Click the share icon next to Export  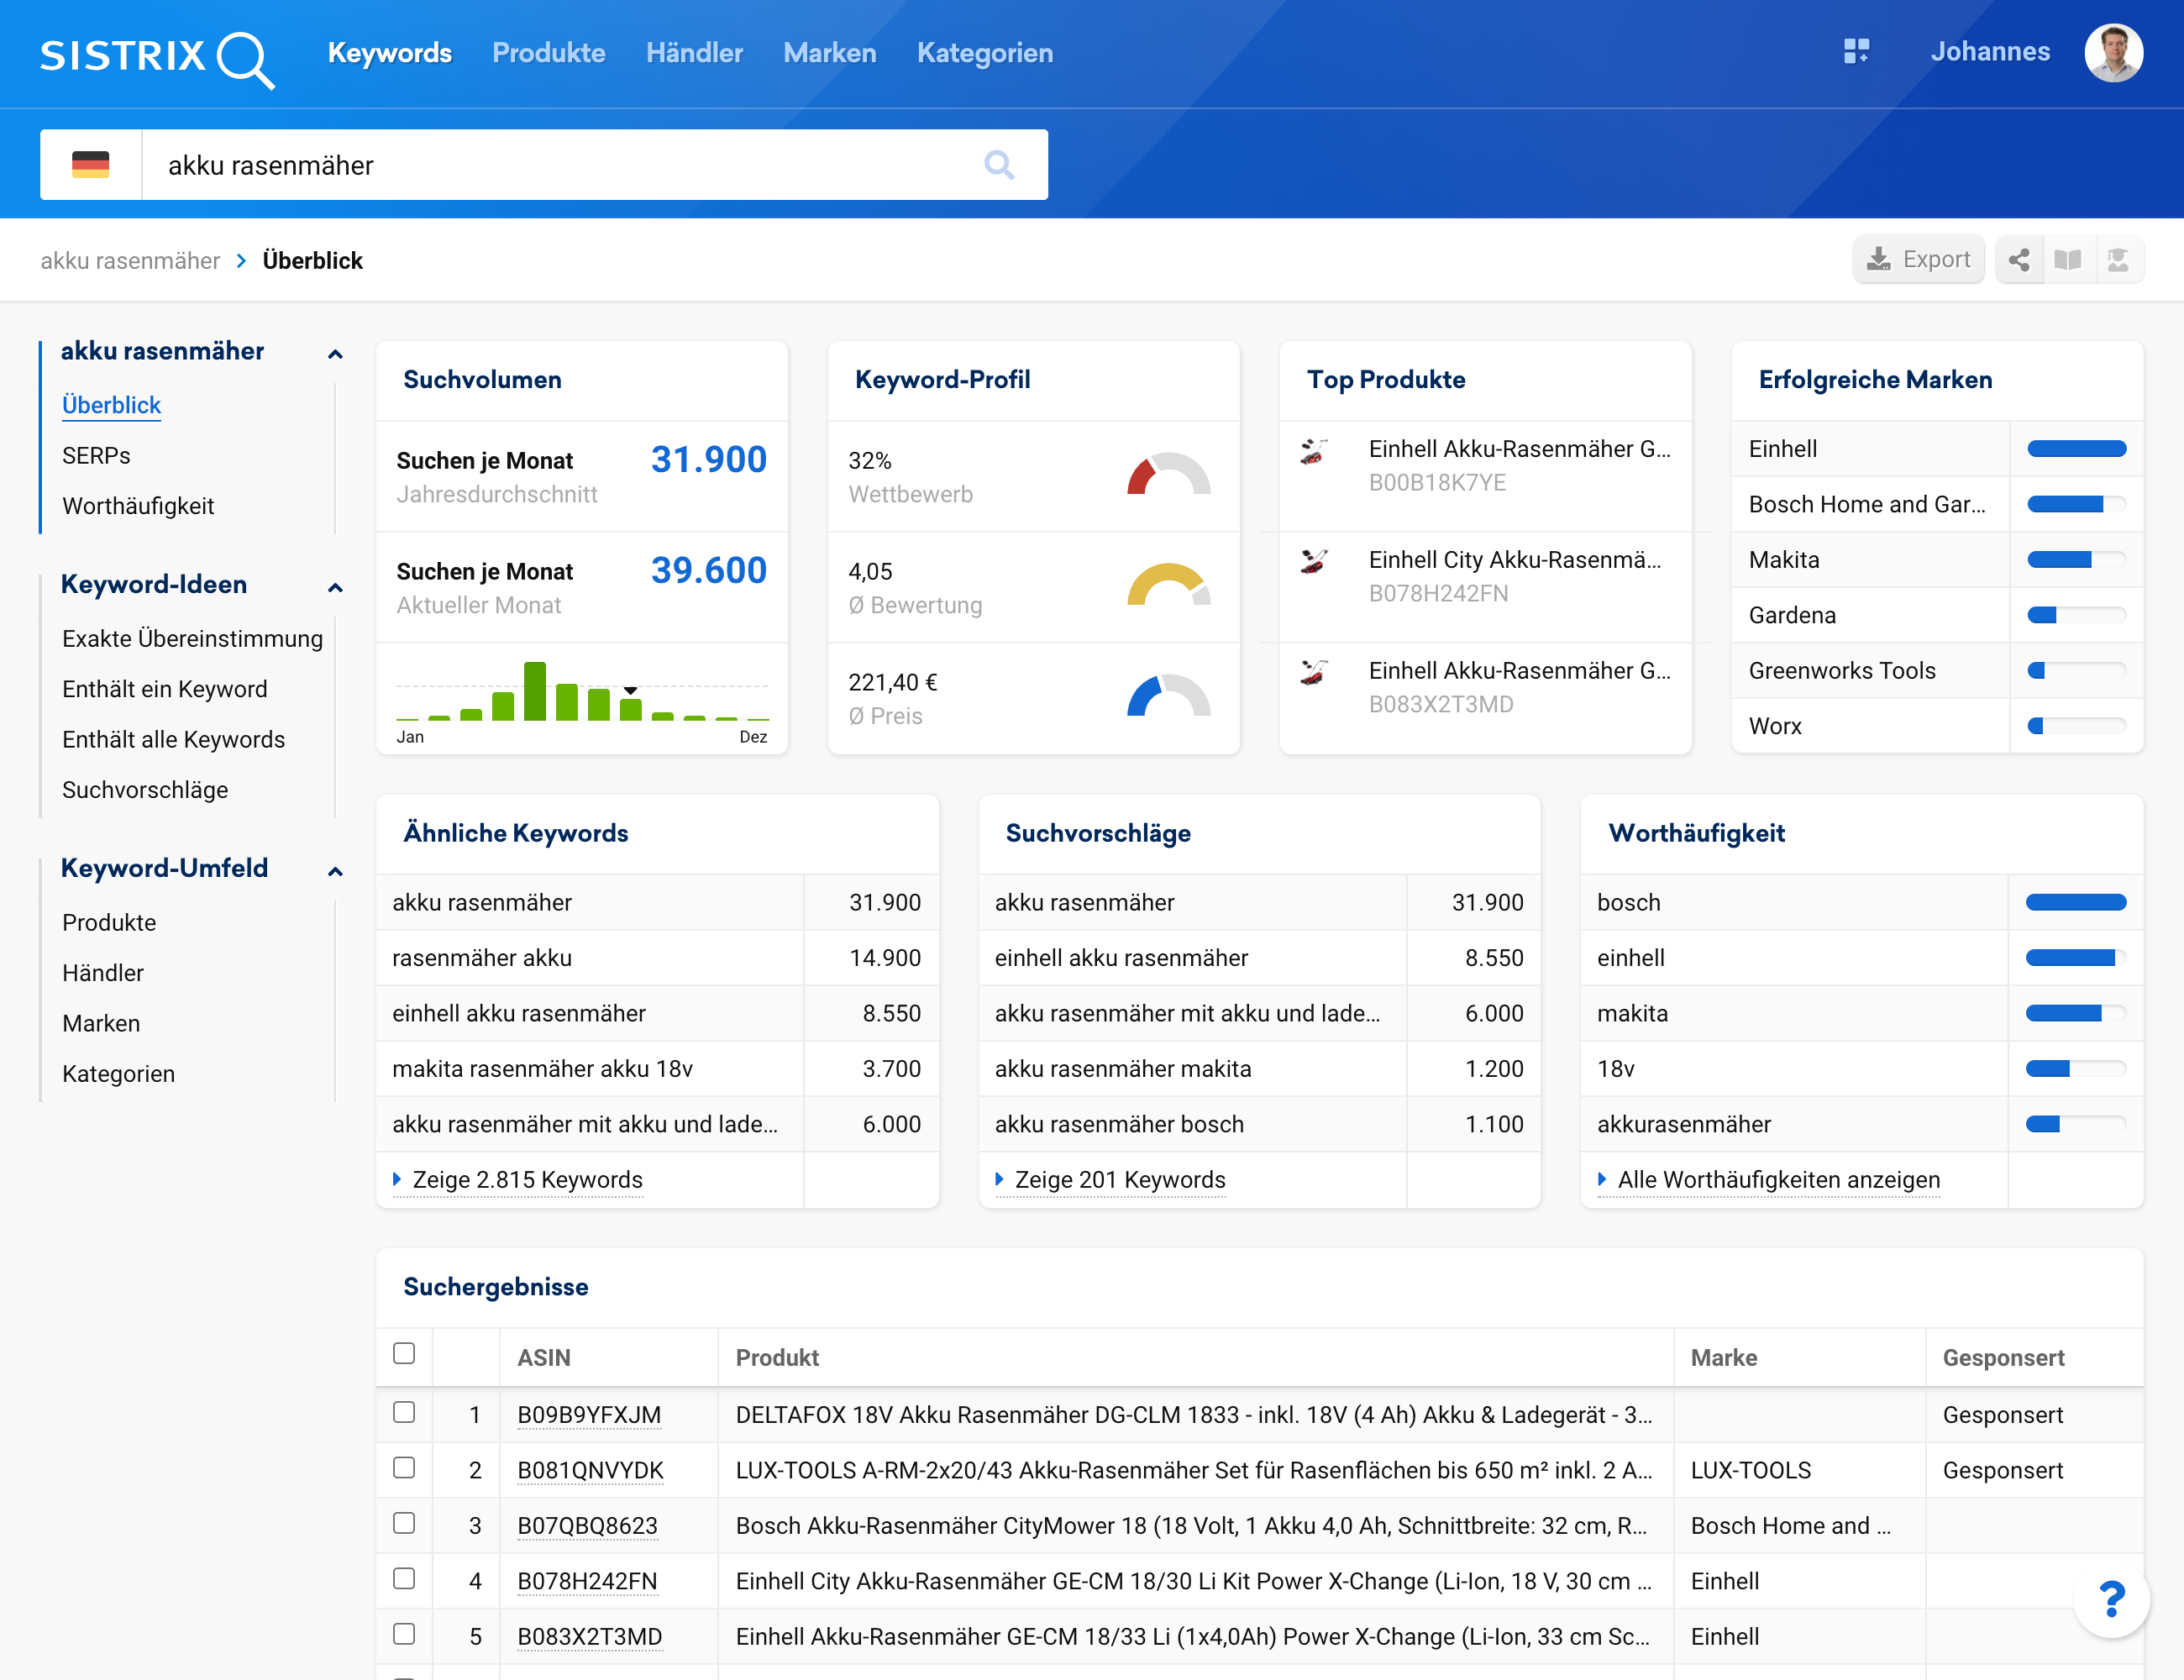2019,260
